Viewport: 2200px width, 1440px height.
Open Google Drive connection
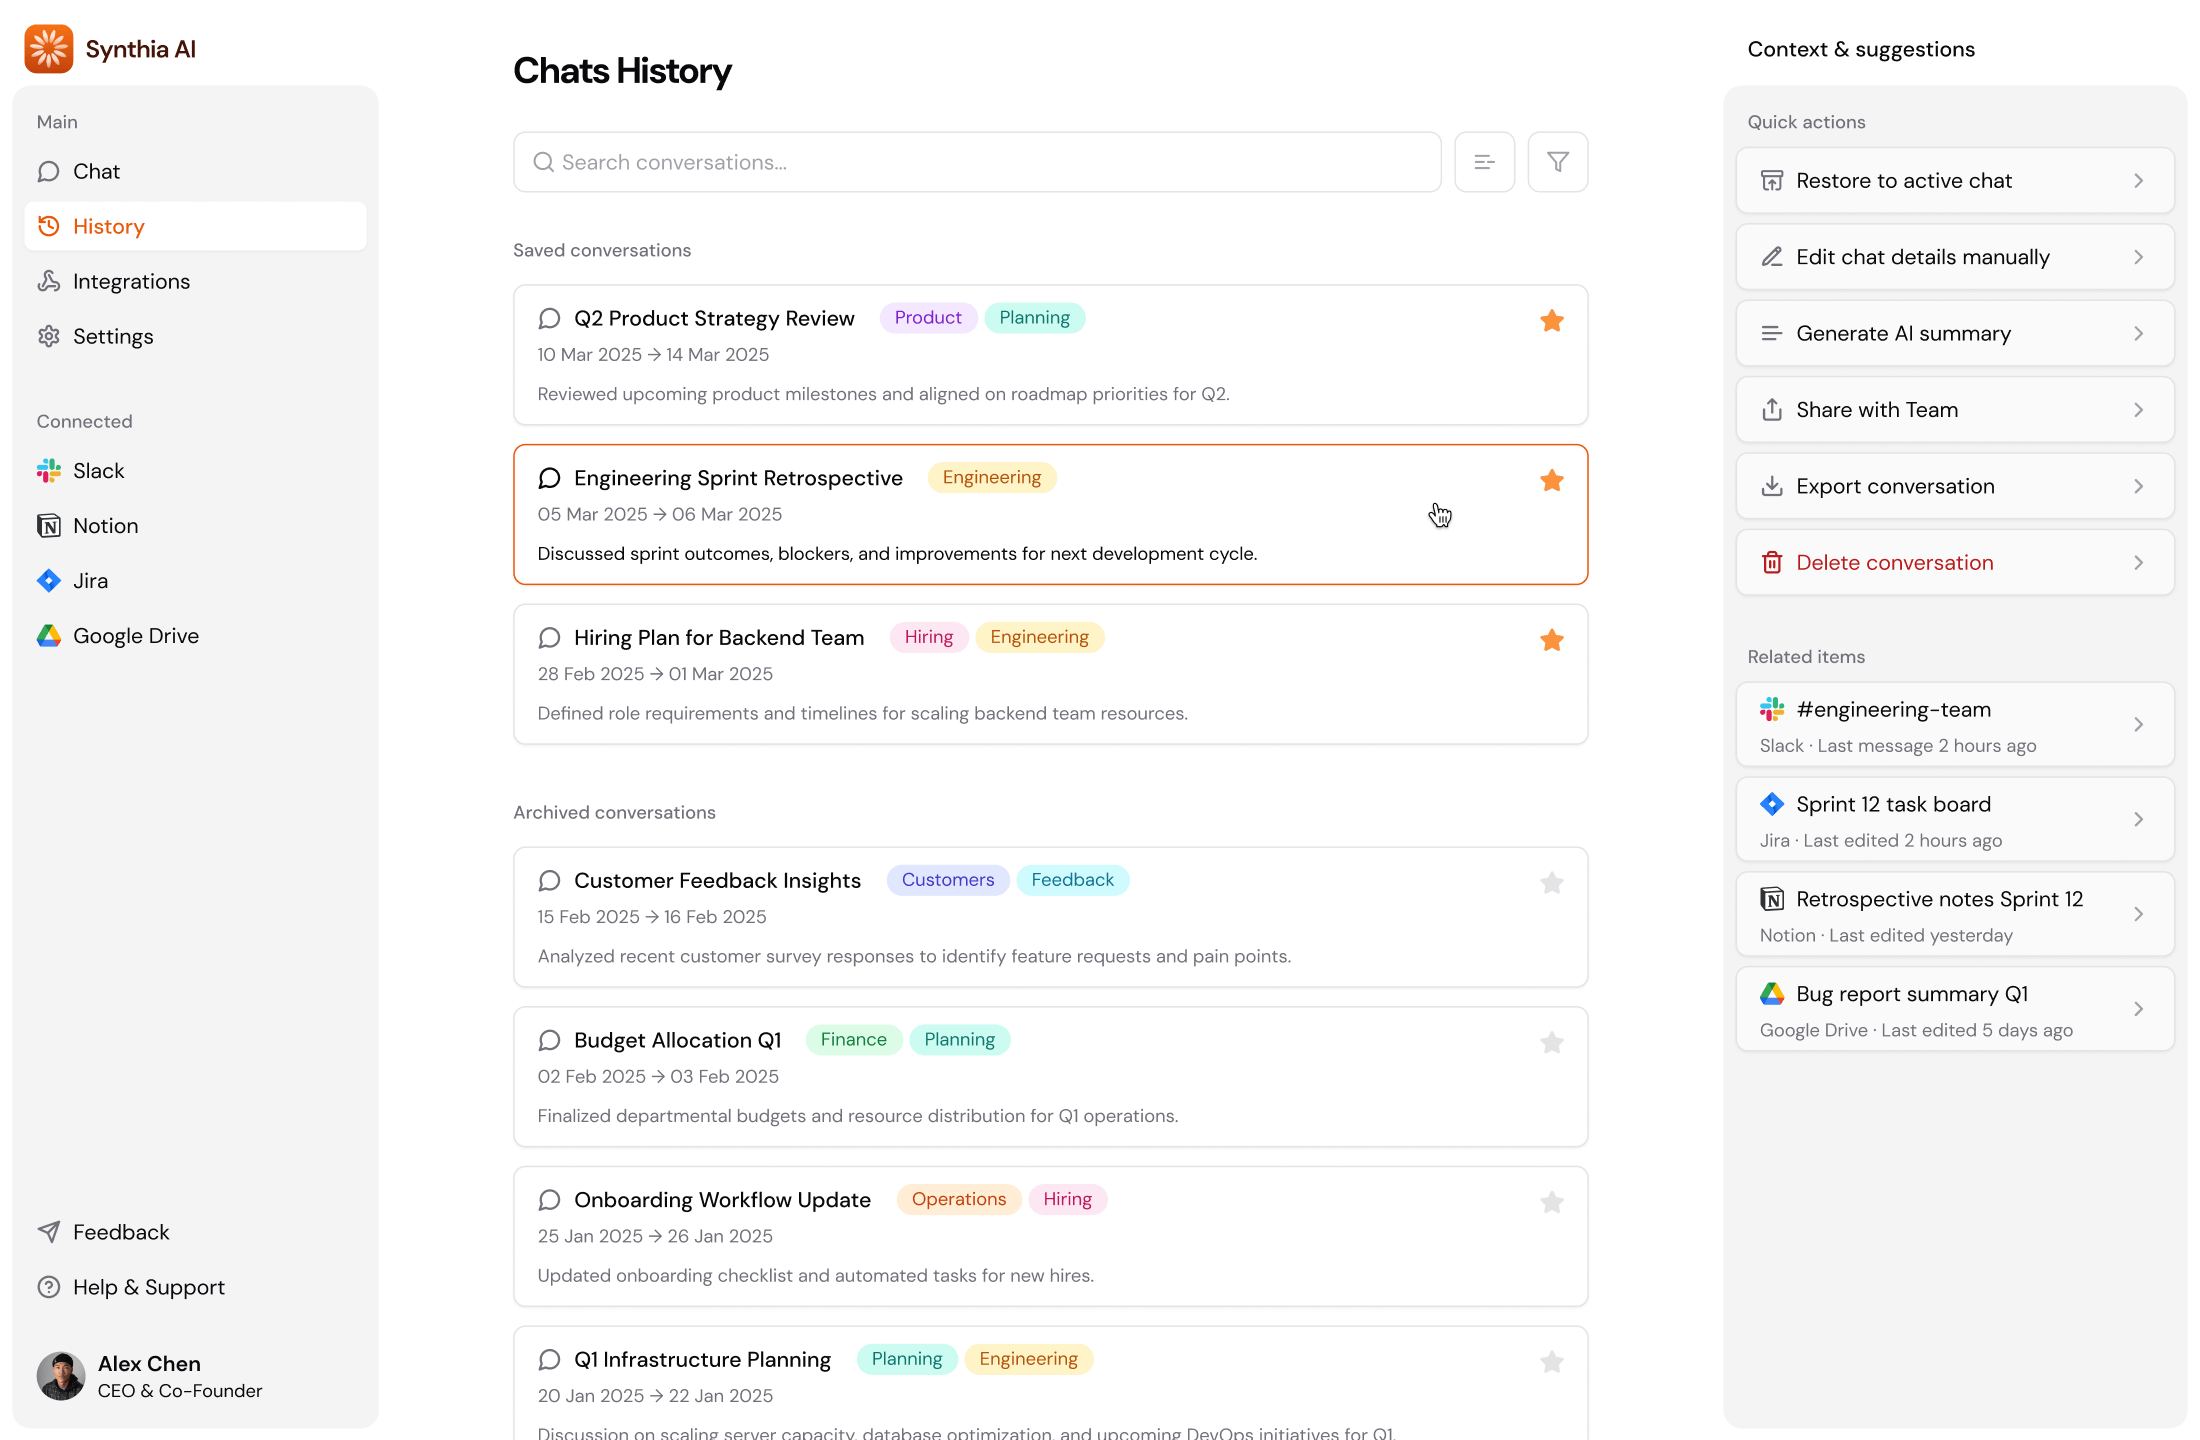[135, 635]
